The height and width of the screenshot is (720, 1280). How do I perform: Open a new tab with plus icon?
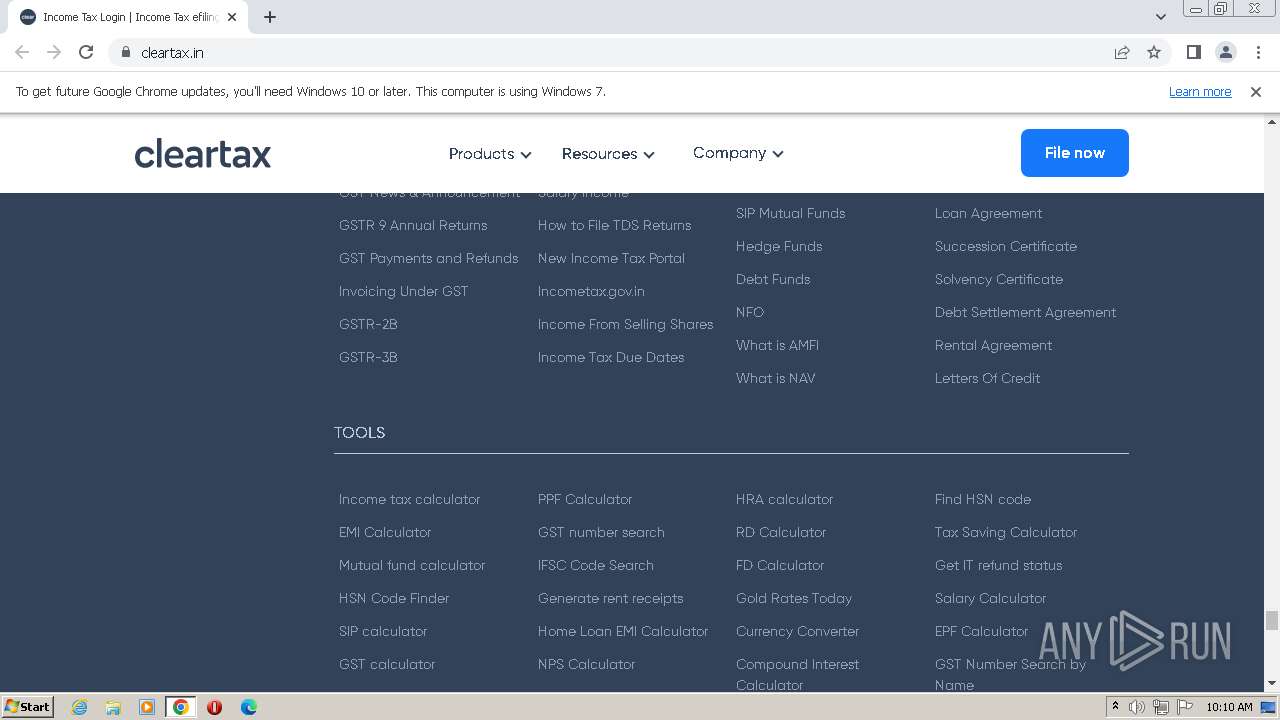pyautogui.click(x=270, y=17)
